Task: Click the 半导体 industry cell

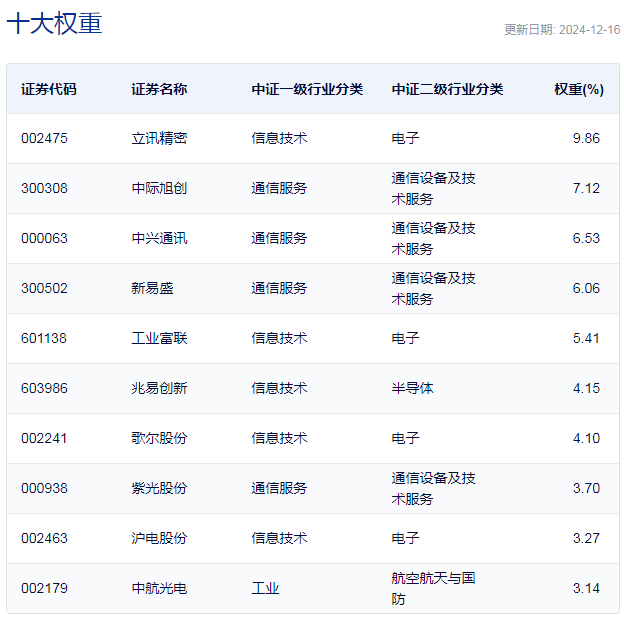Action: point(412,388)
